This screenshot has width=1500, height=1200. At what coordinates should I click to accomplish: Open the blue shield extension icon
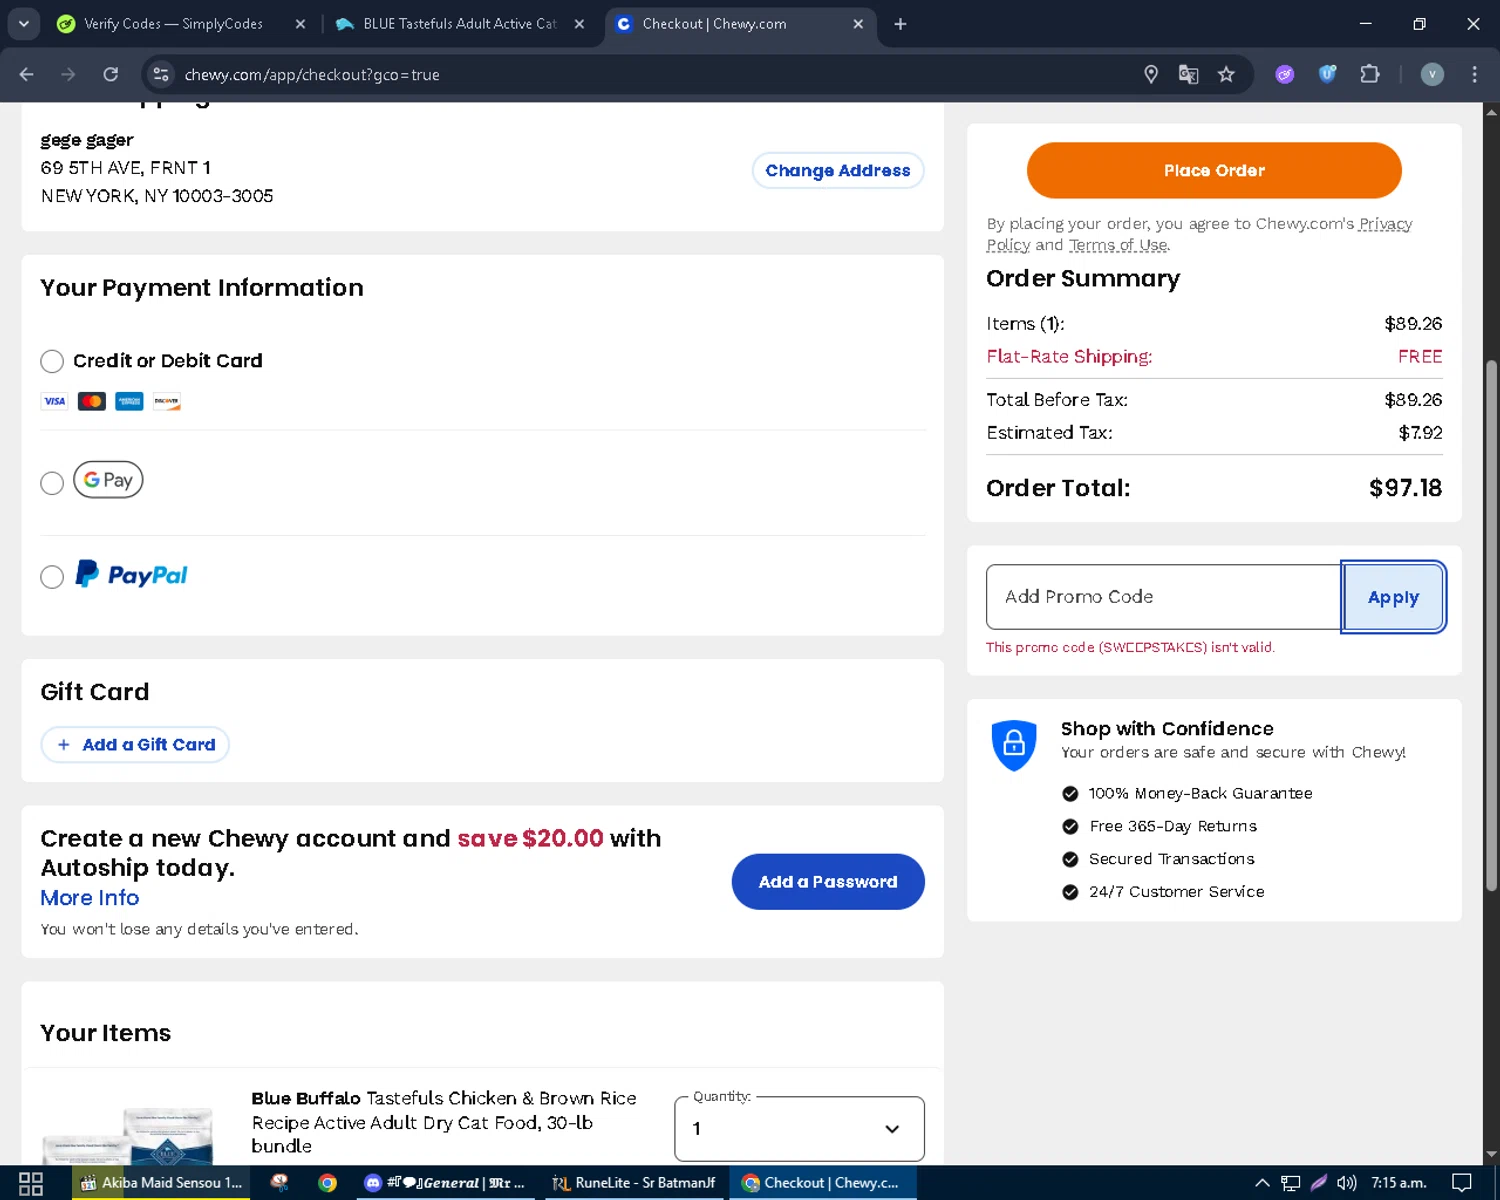pos(1327,74)
